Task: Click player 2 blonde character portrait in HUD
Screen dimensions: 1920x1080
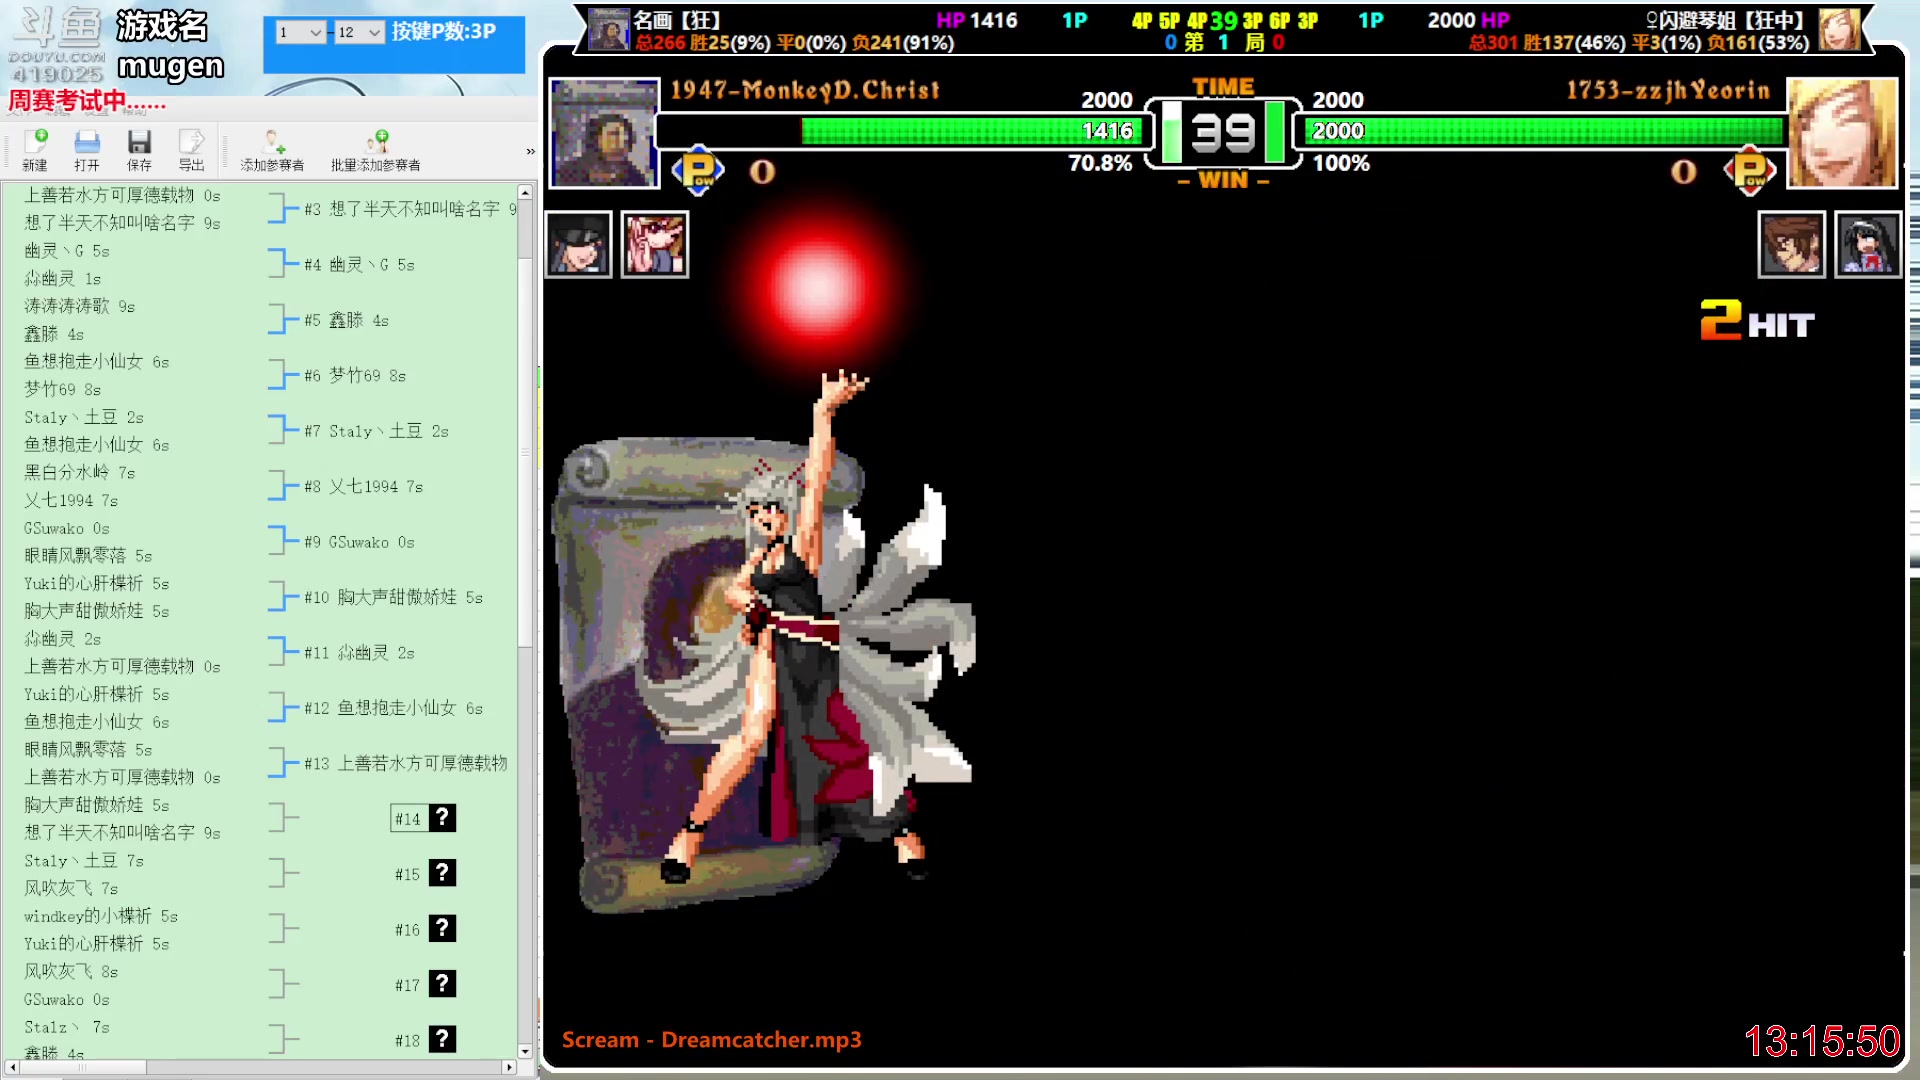Action: [1841, 133]
